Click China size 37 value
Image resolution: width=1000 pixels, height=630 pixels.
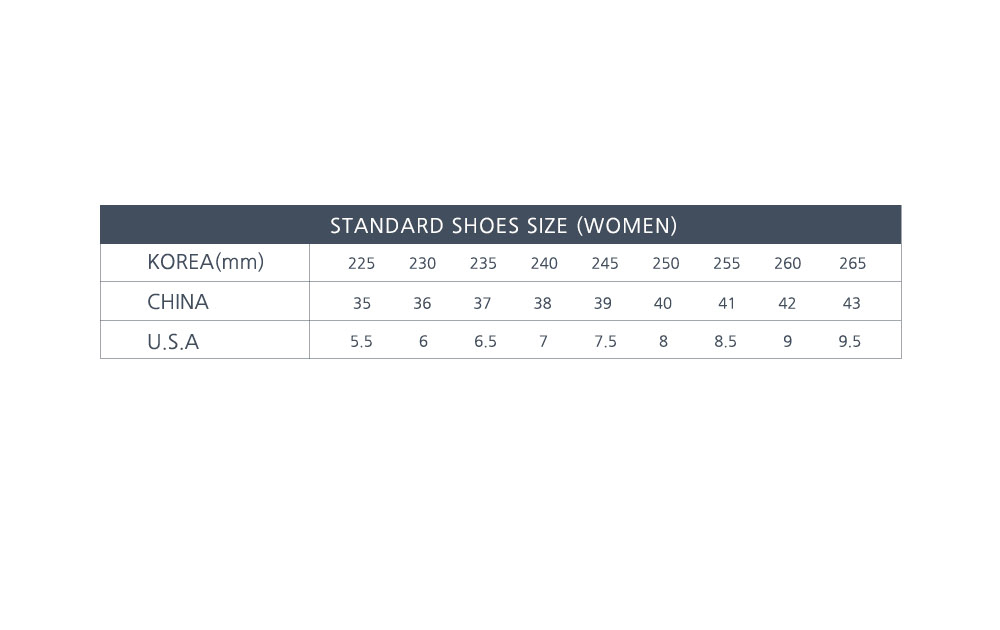[482, 303]
